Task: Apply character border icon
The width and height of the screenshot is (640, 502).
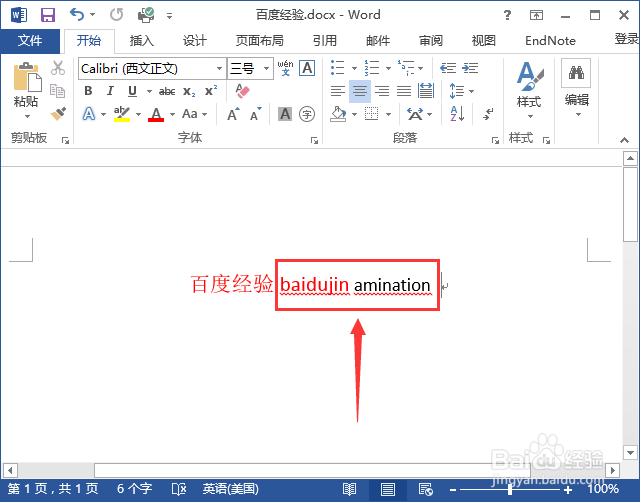Action: click(307, 68)
